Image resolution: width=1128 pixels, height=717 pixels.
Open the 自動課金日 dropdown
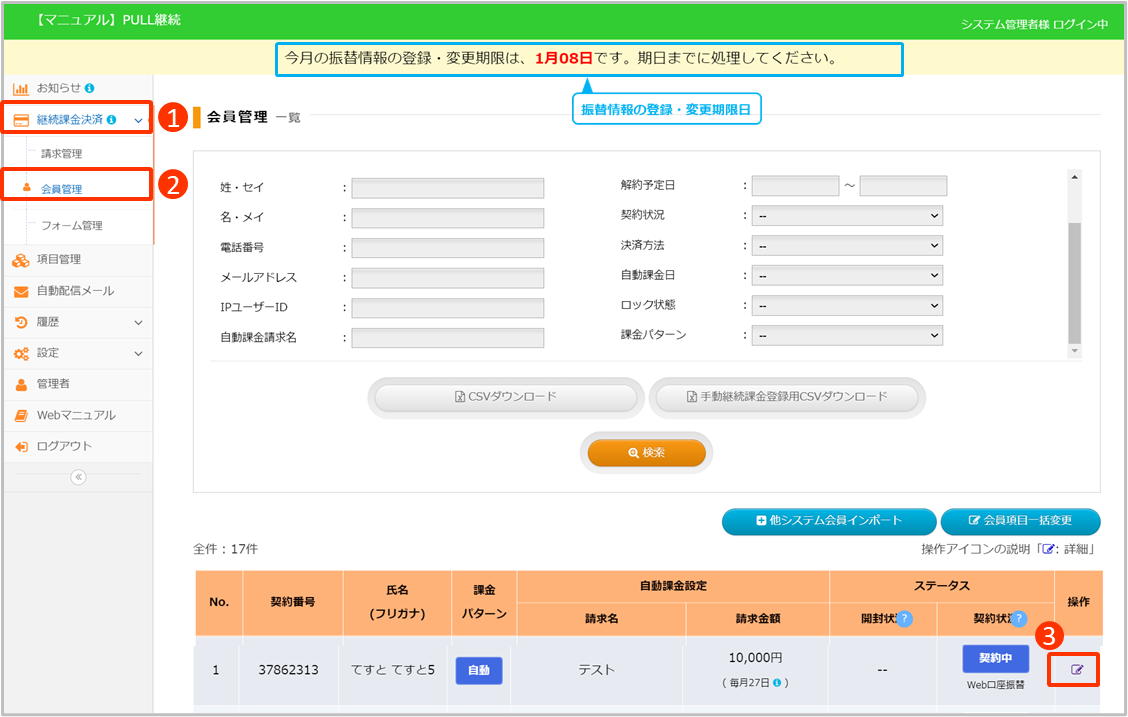846,276
